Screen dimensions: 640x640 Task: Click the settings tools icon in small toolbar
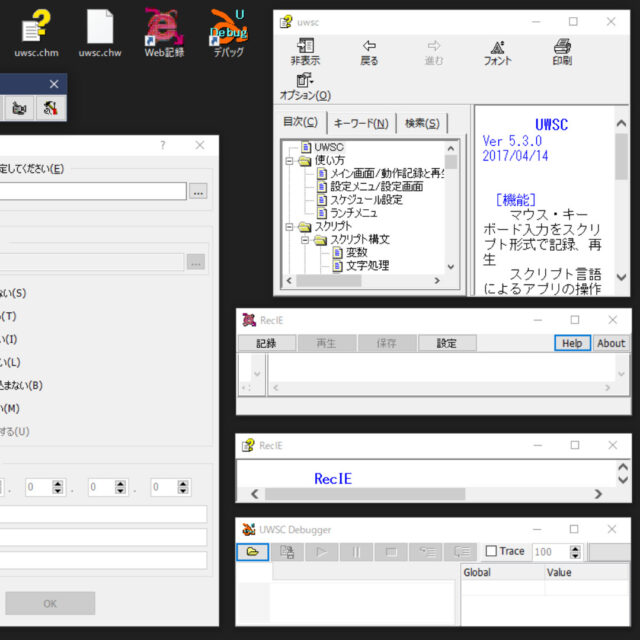point(51,108)
